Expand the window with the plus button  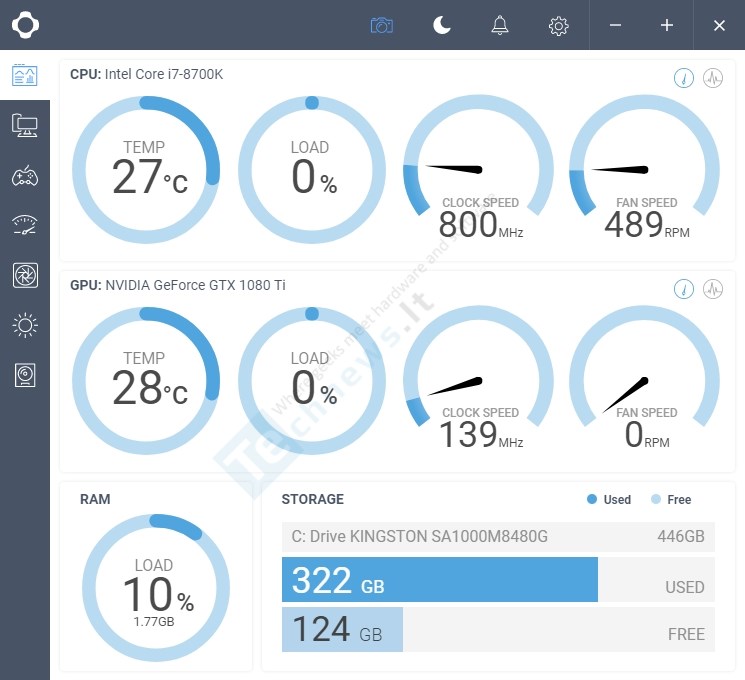click(667, 25)
